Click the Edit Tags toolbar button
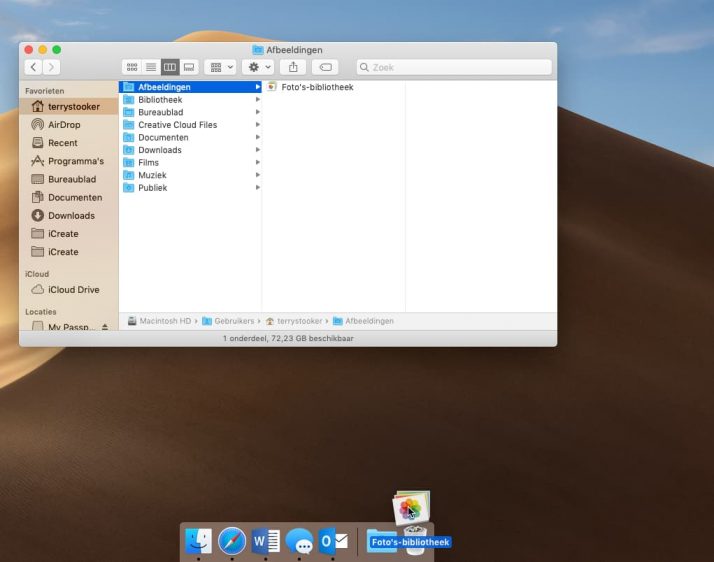 coord(325,67)
